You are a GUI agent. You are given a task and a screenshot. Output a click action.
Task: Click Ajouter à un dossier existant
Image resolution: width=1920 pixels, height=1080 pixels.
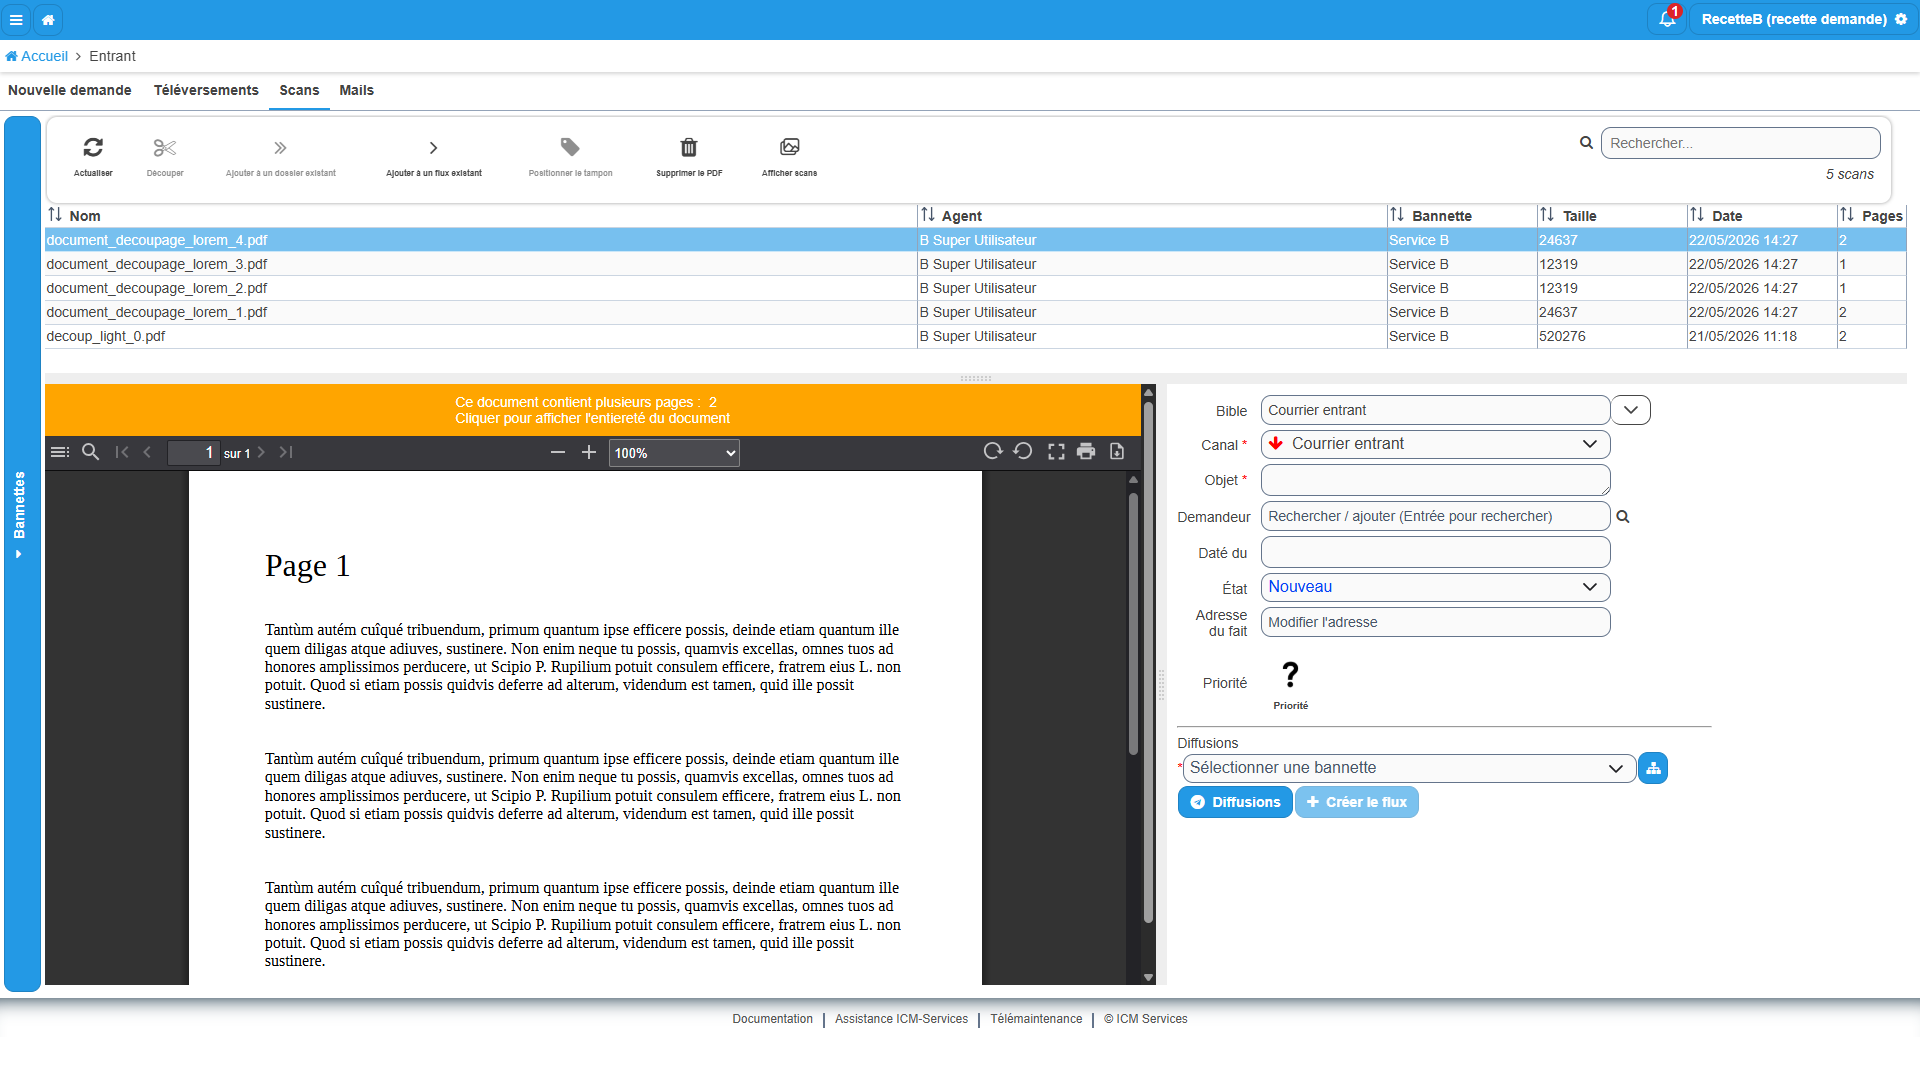click(281, 157)
